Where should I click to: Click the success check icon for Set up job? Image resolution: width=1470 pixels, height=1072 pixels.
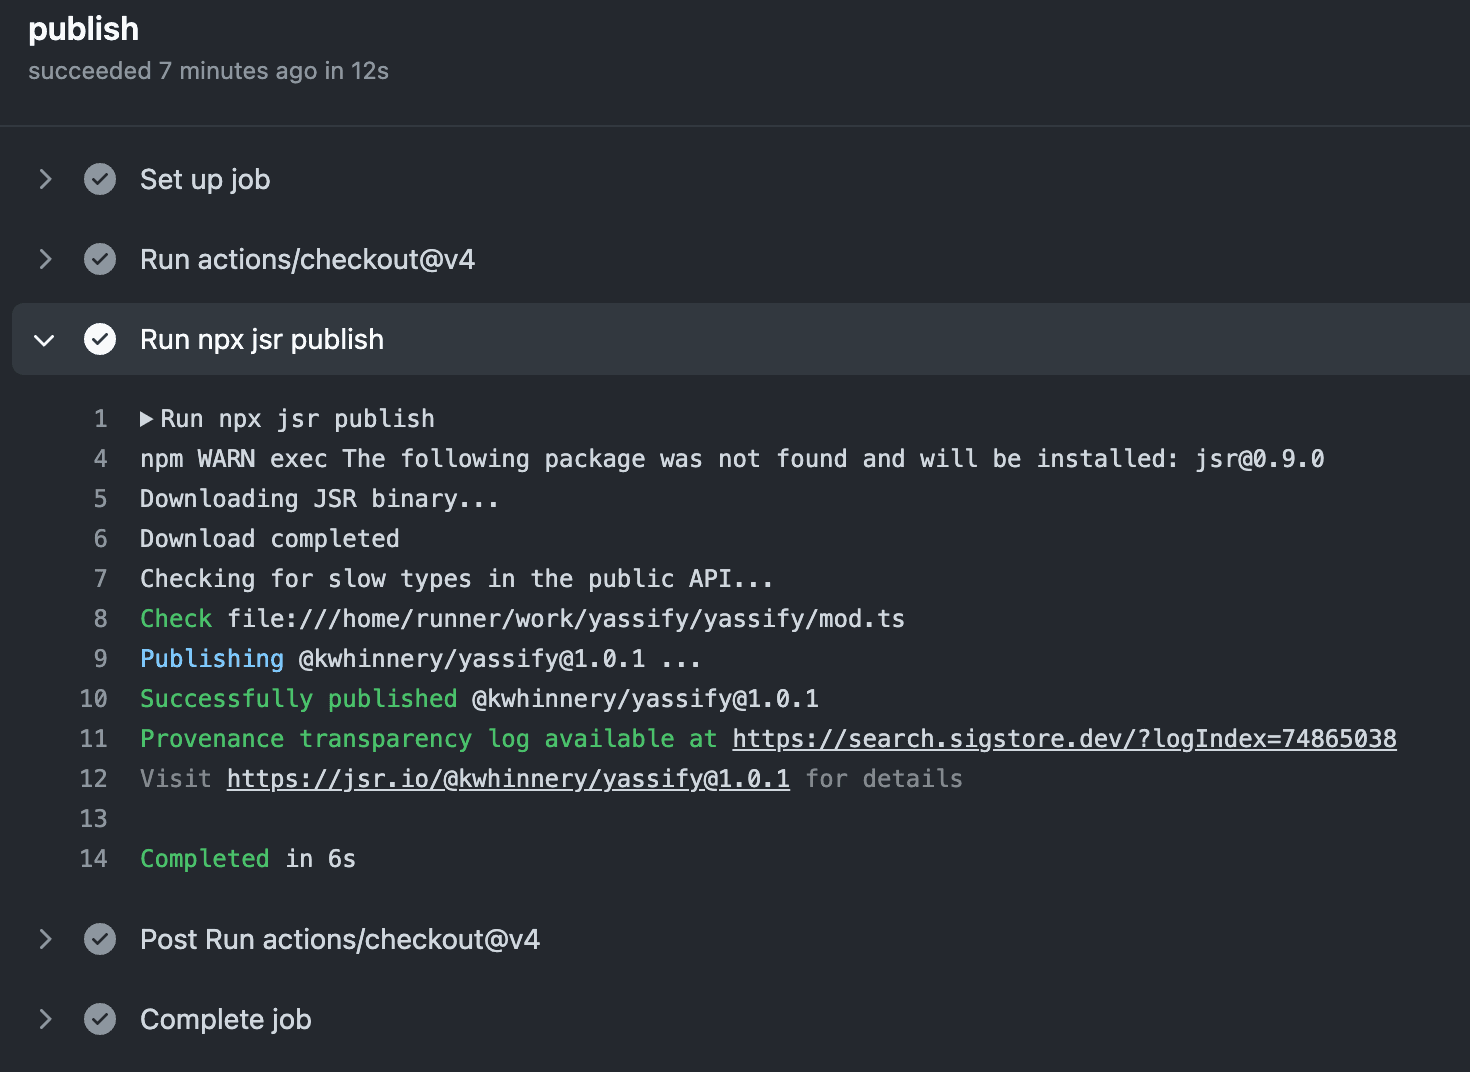tap(100, 179)
